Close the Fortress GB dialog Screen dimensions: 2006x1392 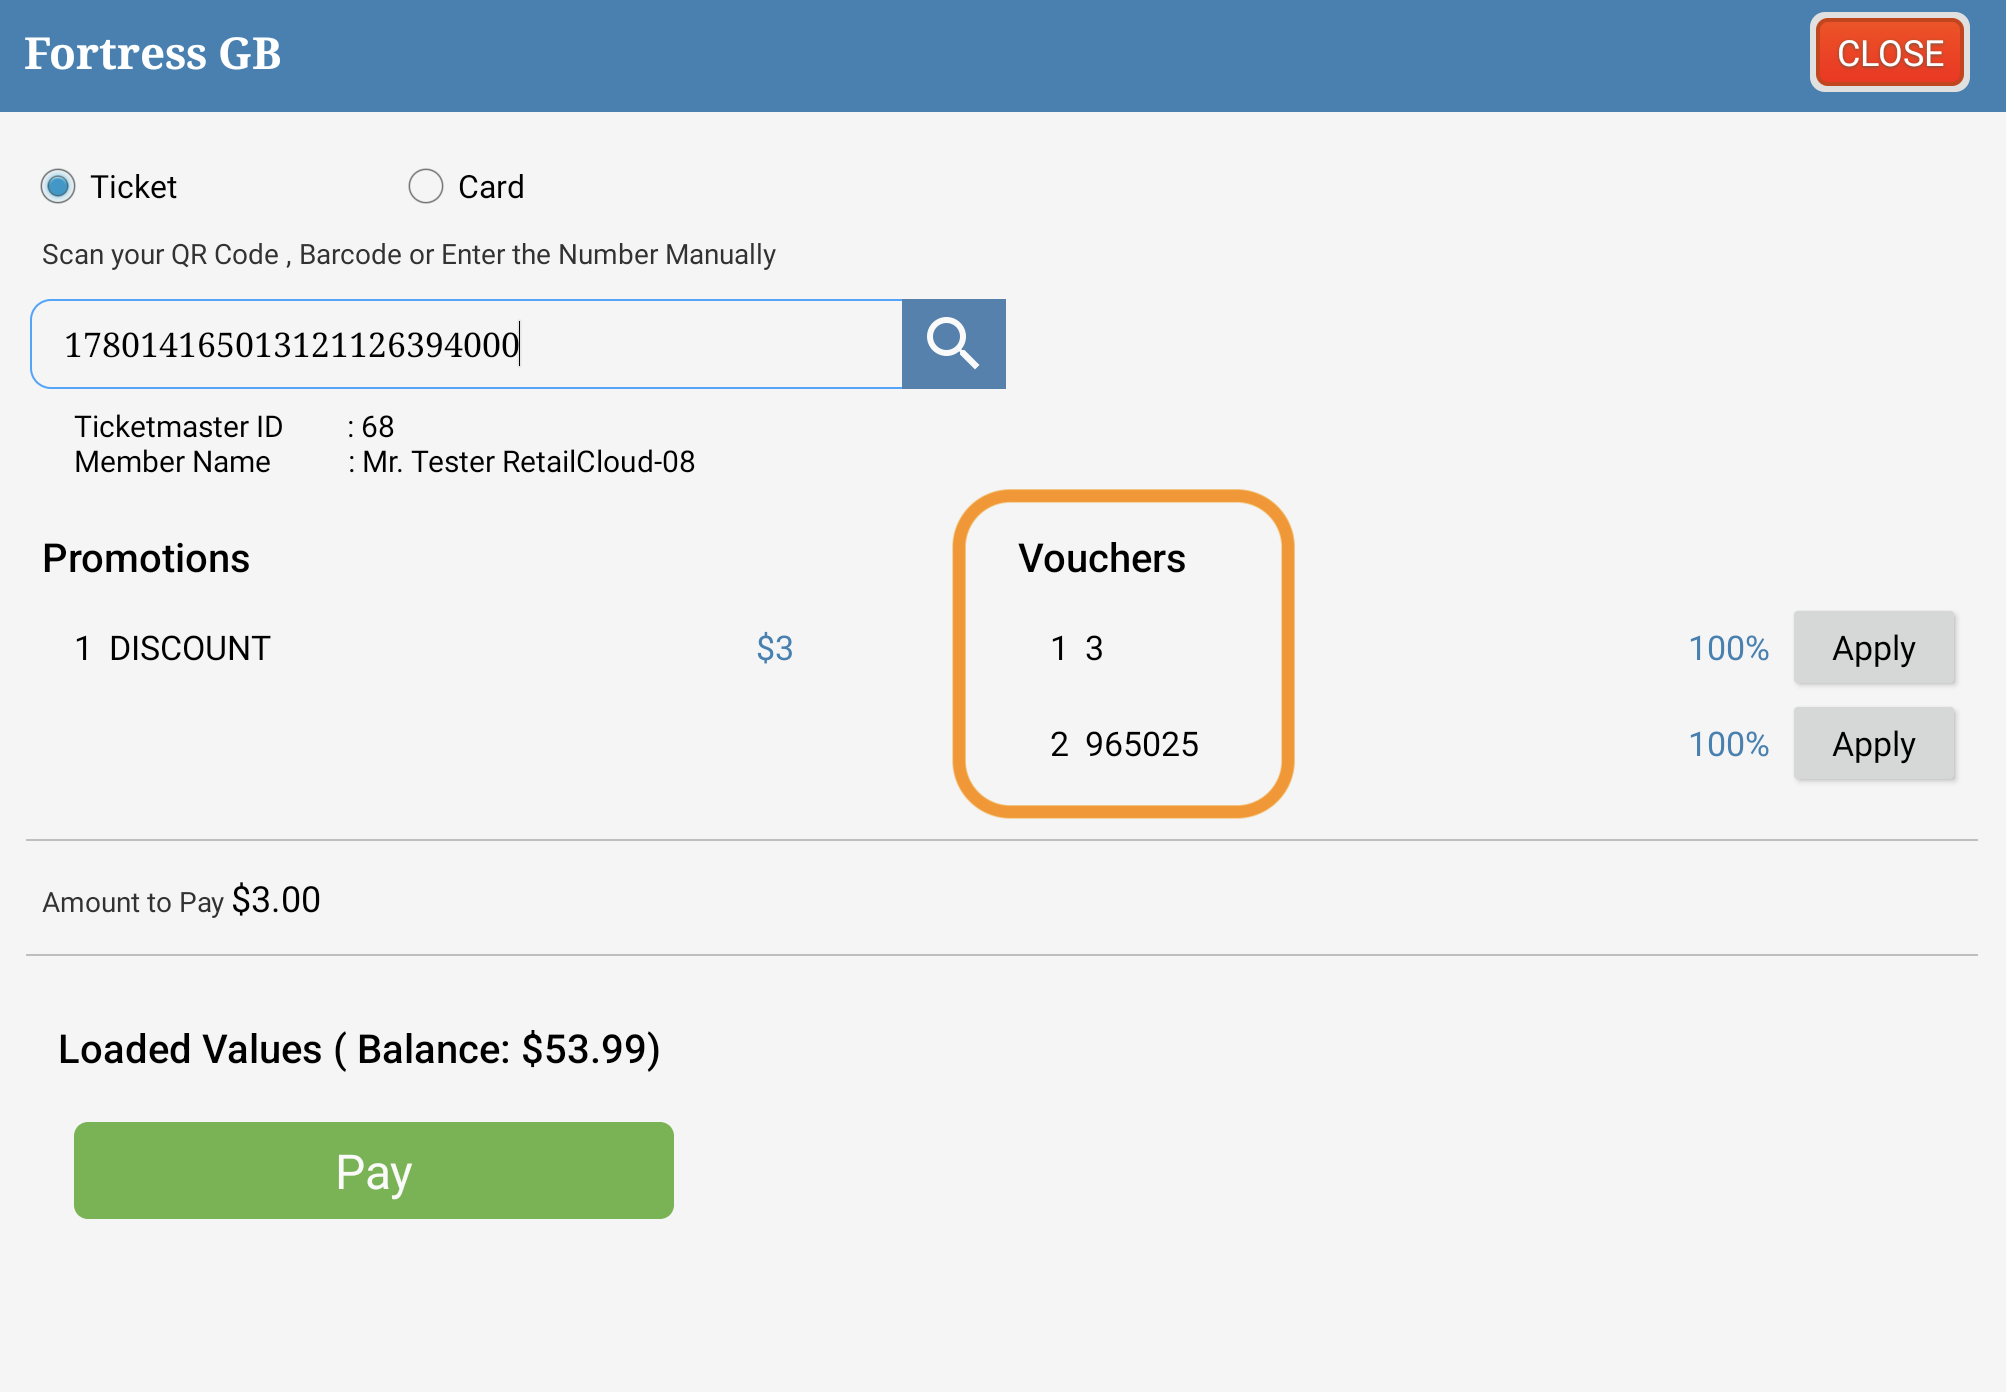pyautogui.click(x=1889, y=53)
